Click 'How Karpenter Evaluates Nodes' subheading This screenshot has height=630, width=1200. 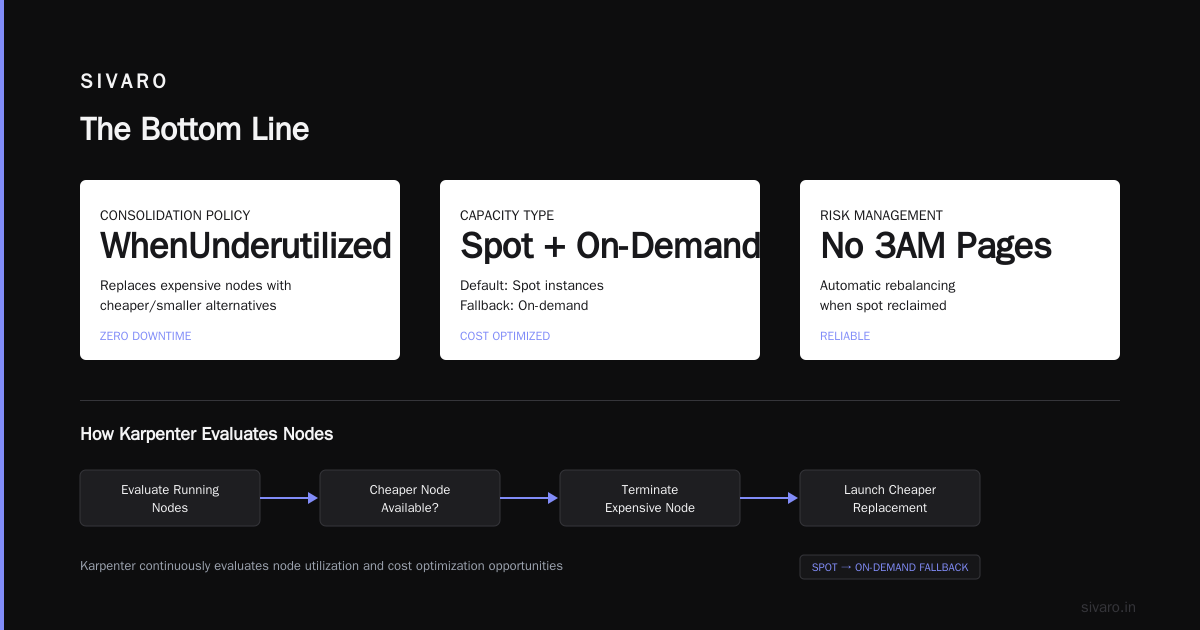tap(207, 434)
